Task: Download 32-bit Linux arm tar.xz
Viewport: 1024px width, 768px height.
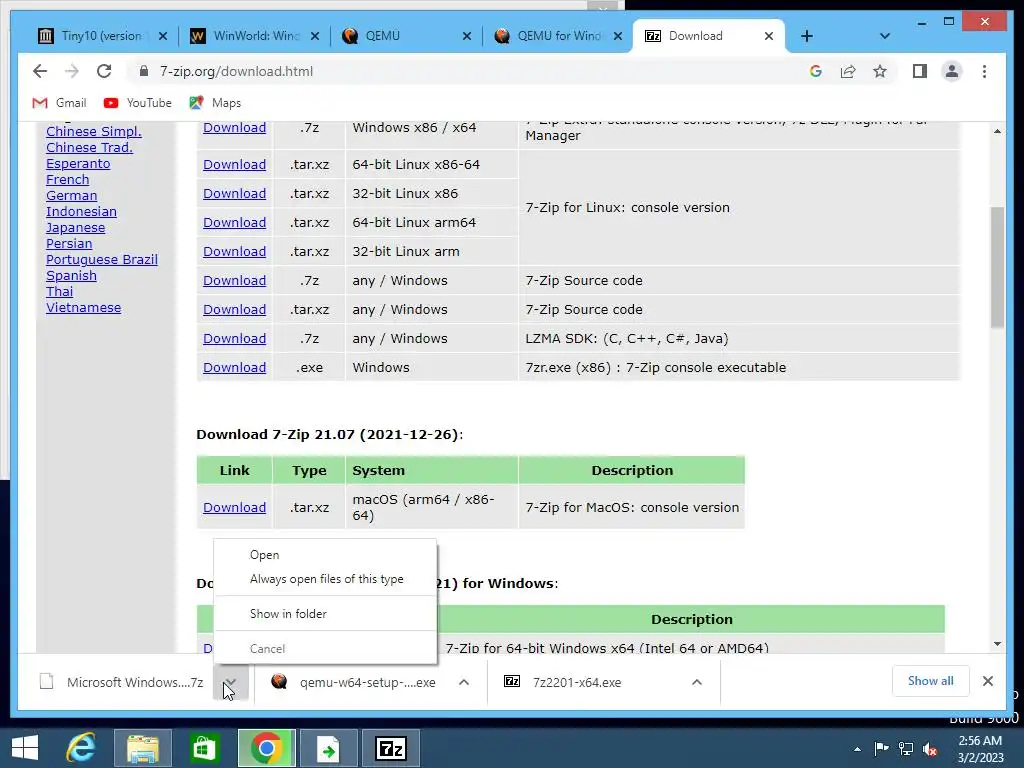Action: click(234, 251)
